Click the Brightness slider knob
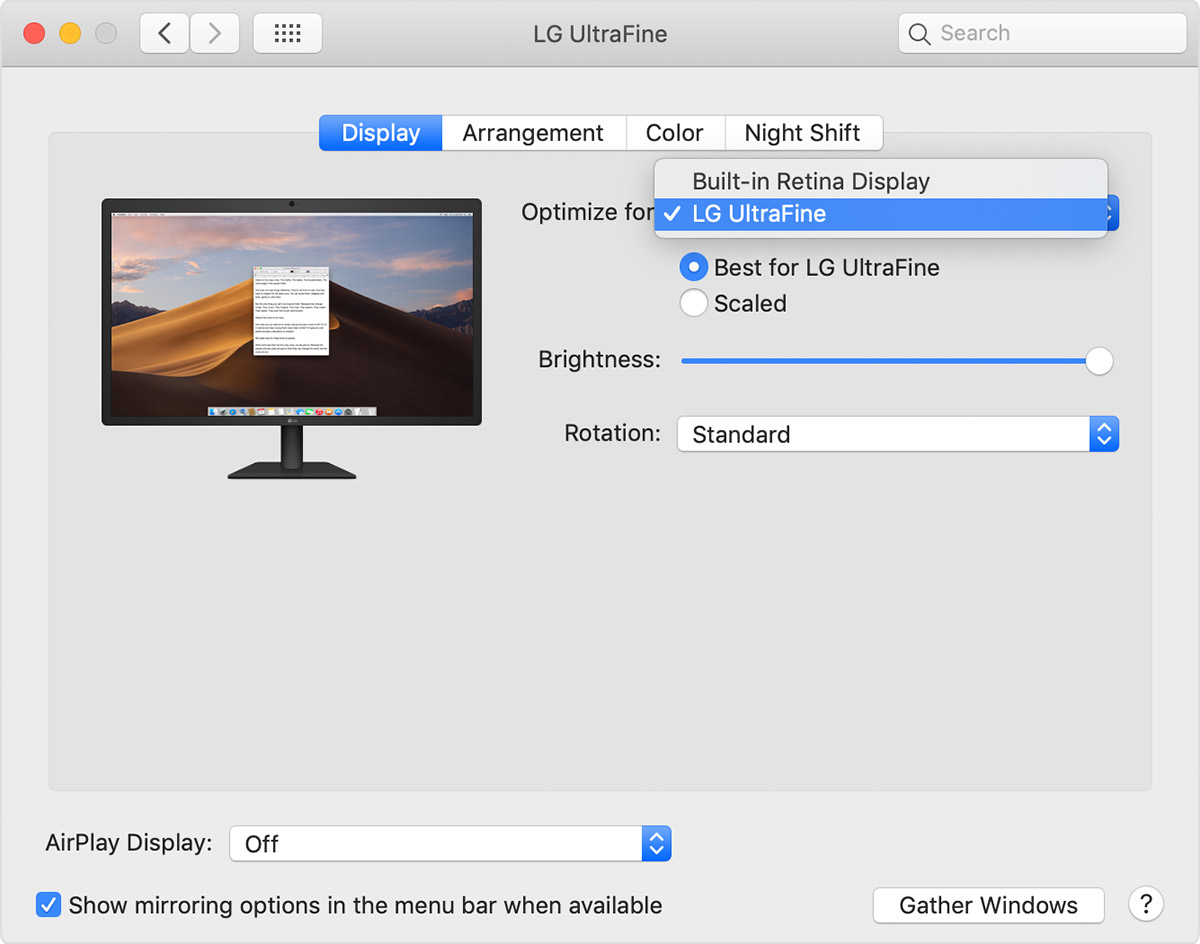 click(1099, 361)
